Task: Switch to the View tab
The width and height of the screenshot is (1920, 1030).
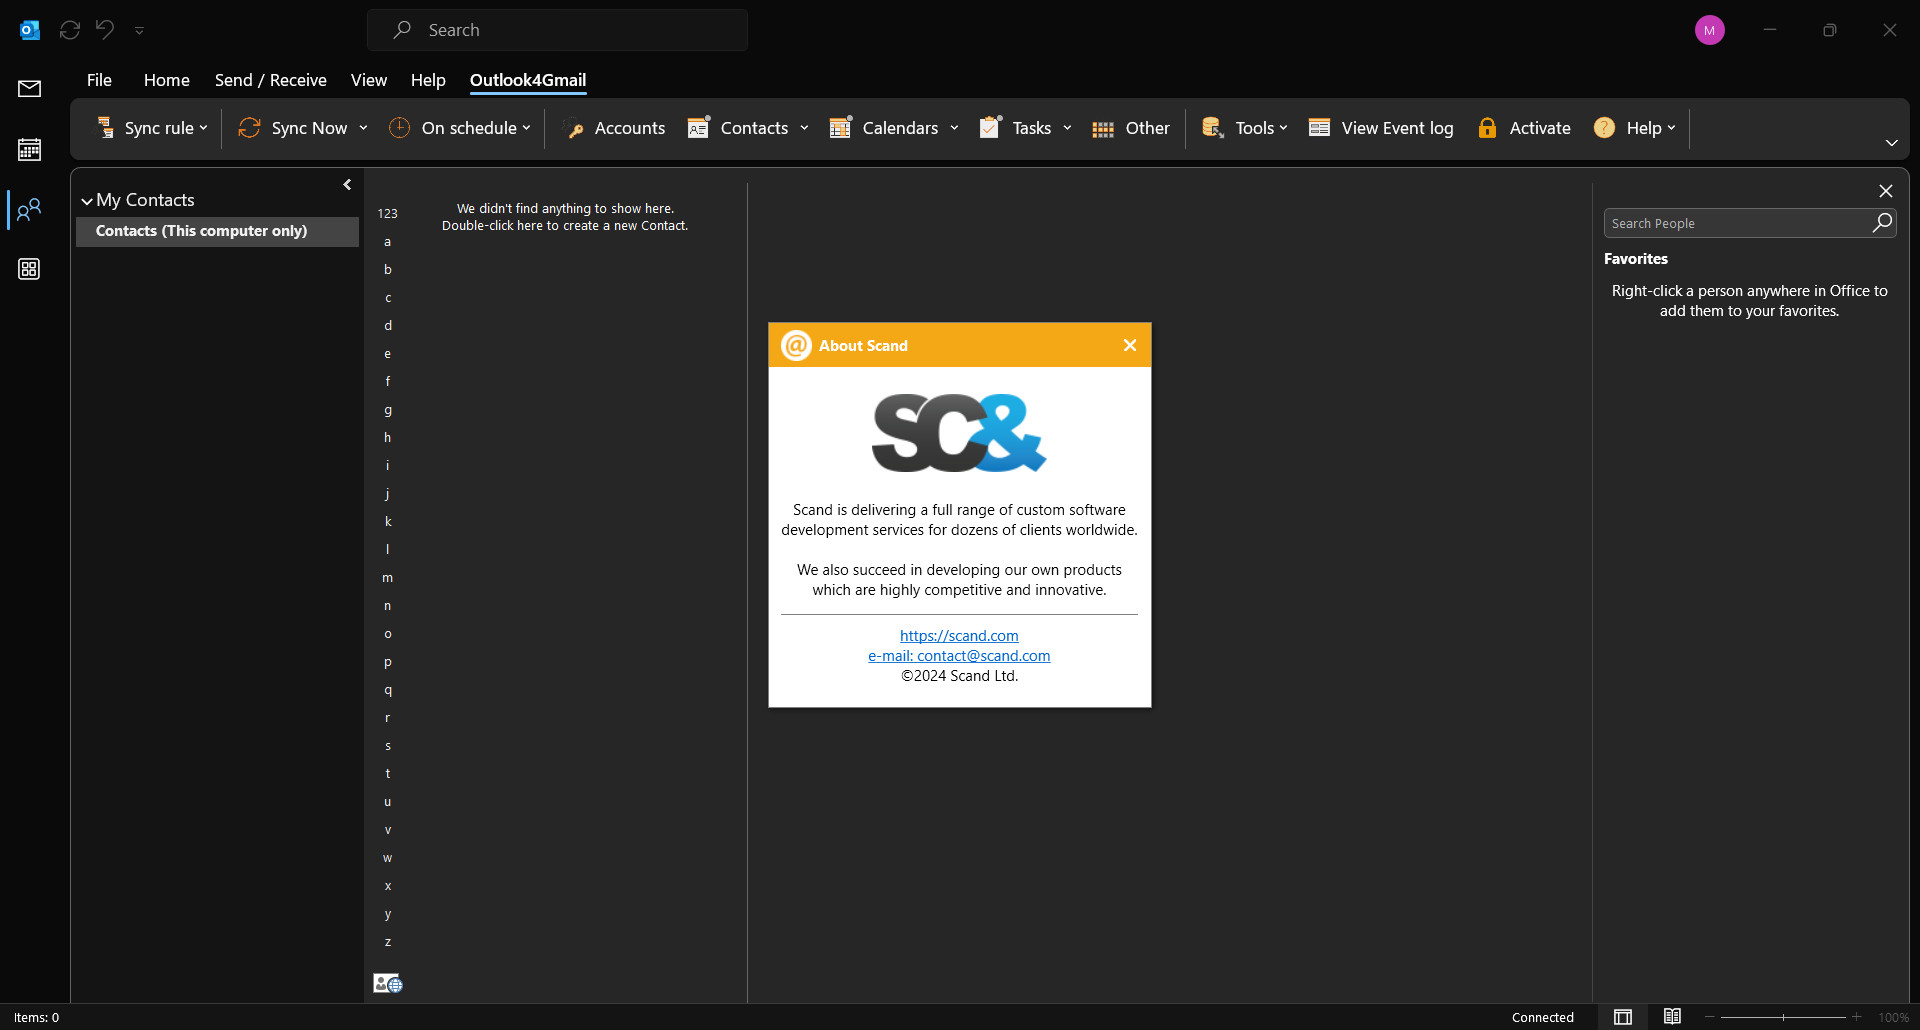Action: pyautogui.click(x=369, y=80)
